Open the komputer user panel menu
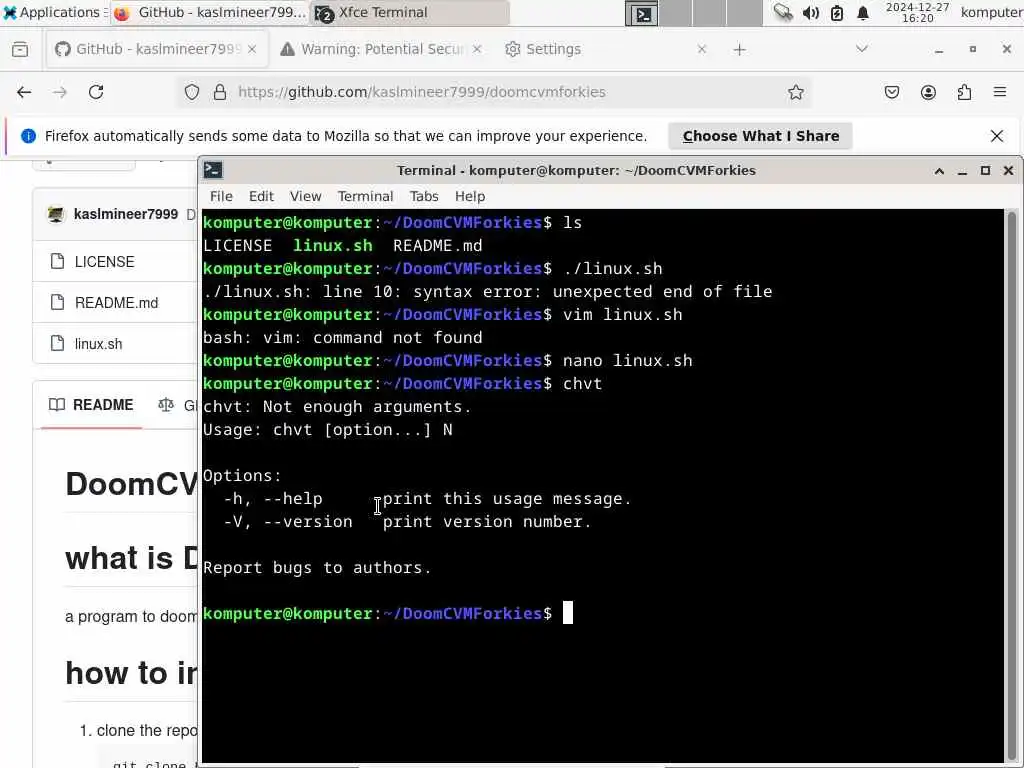 pos(991,12)
